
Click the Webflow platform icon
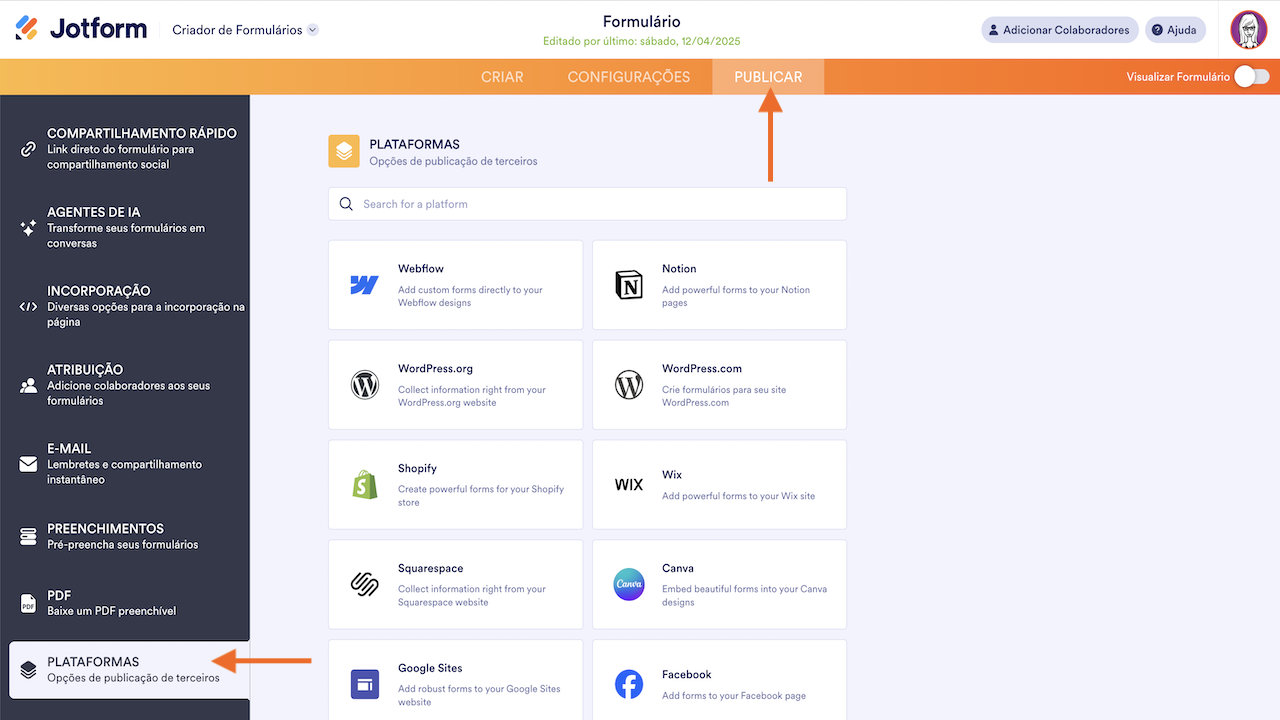(364, 285)
